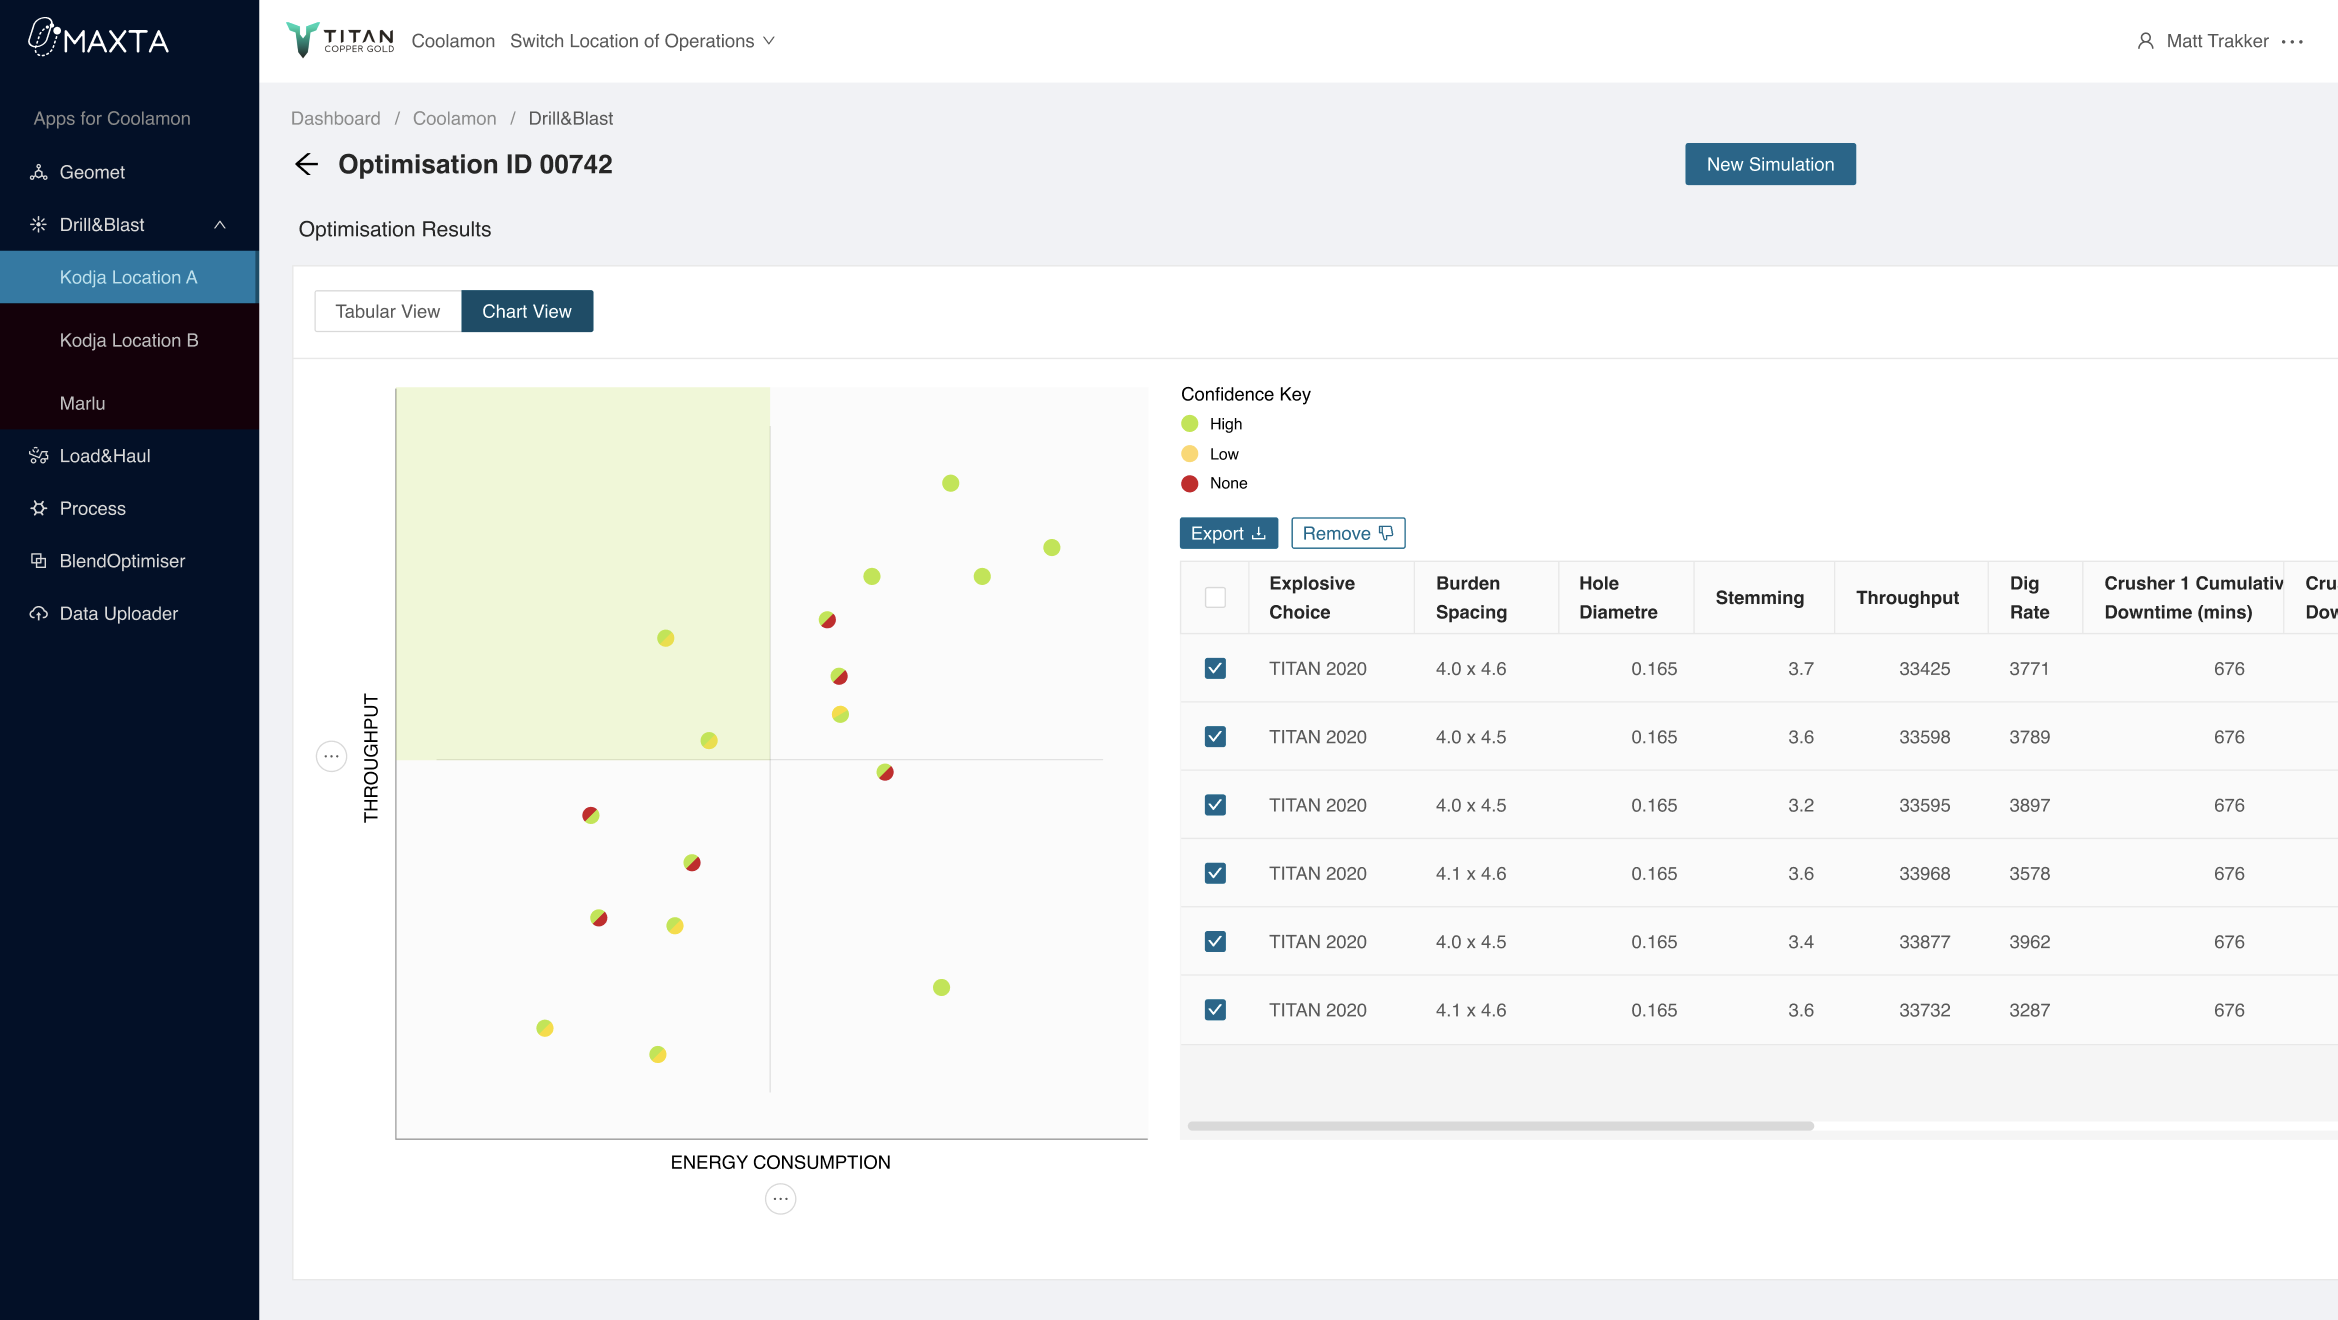Click the Export button

(x=1228, y=533)
